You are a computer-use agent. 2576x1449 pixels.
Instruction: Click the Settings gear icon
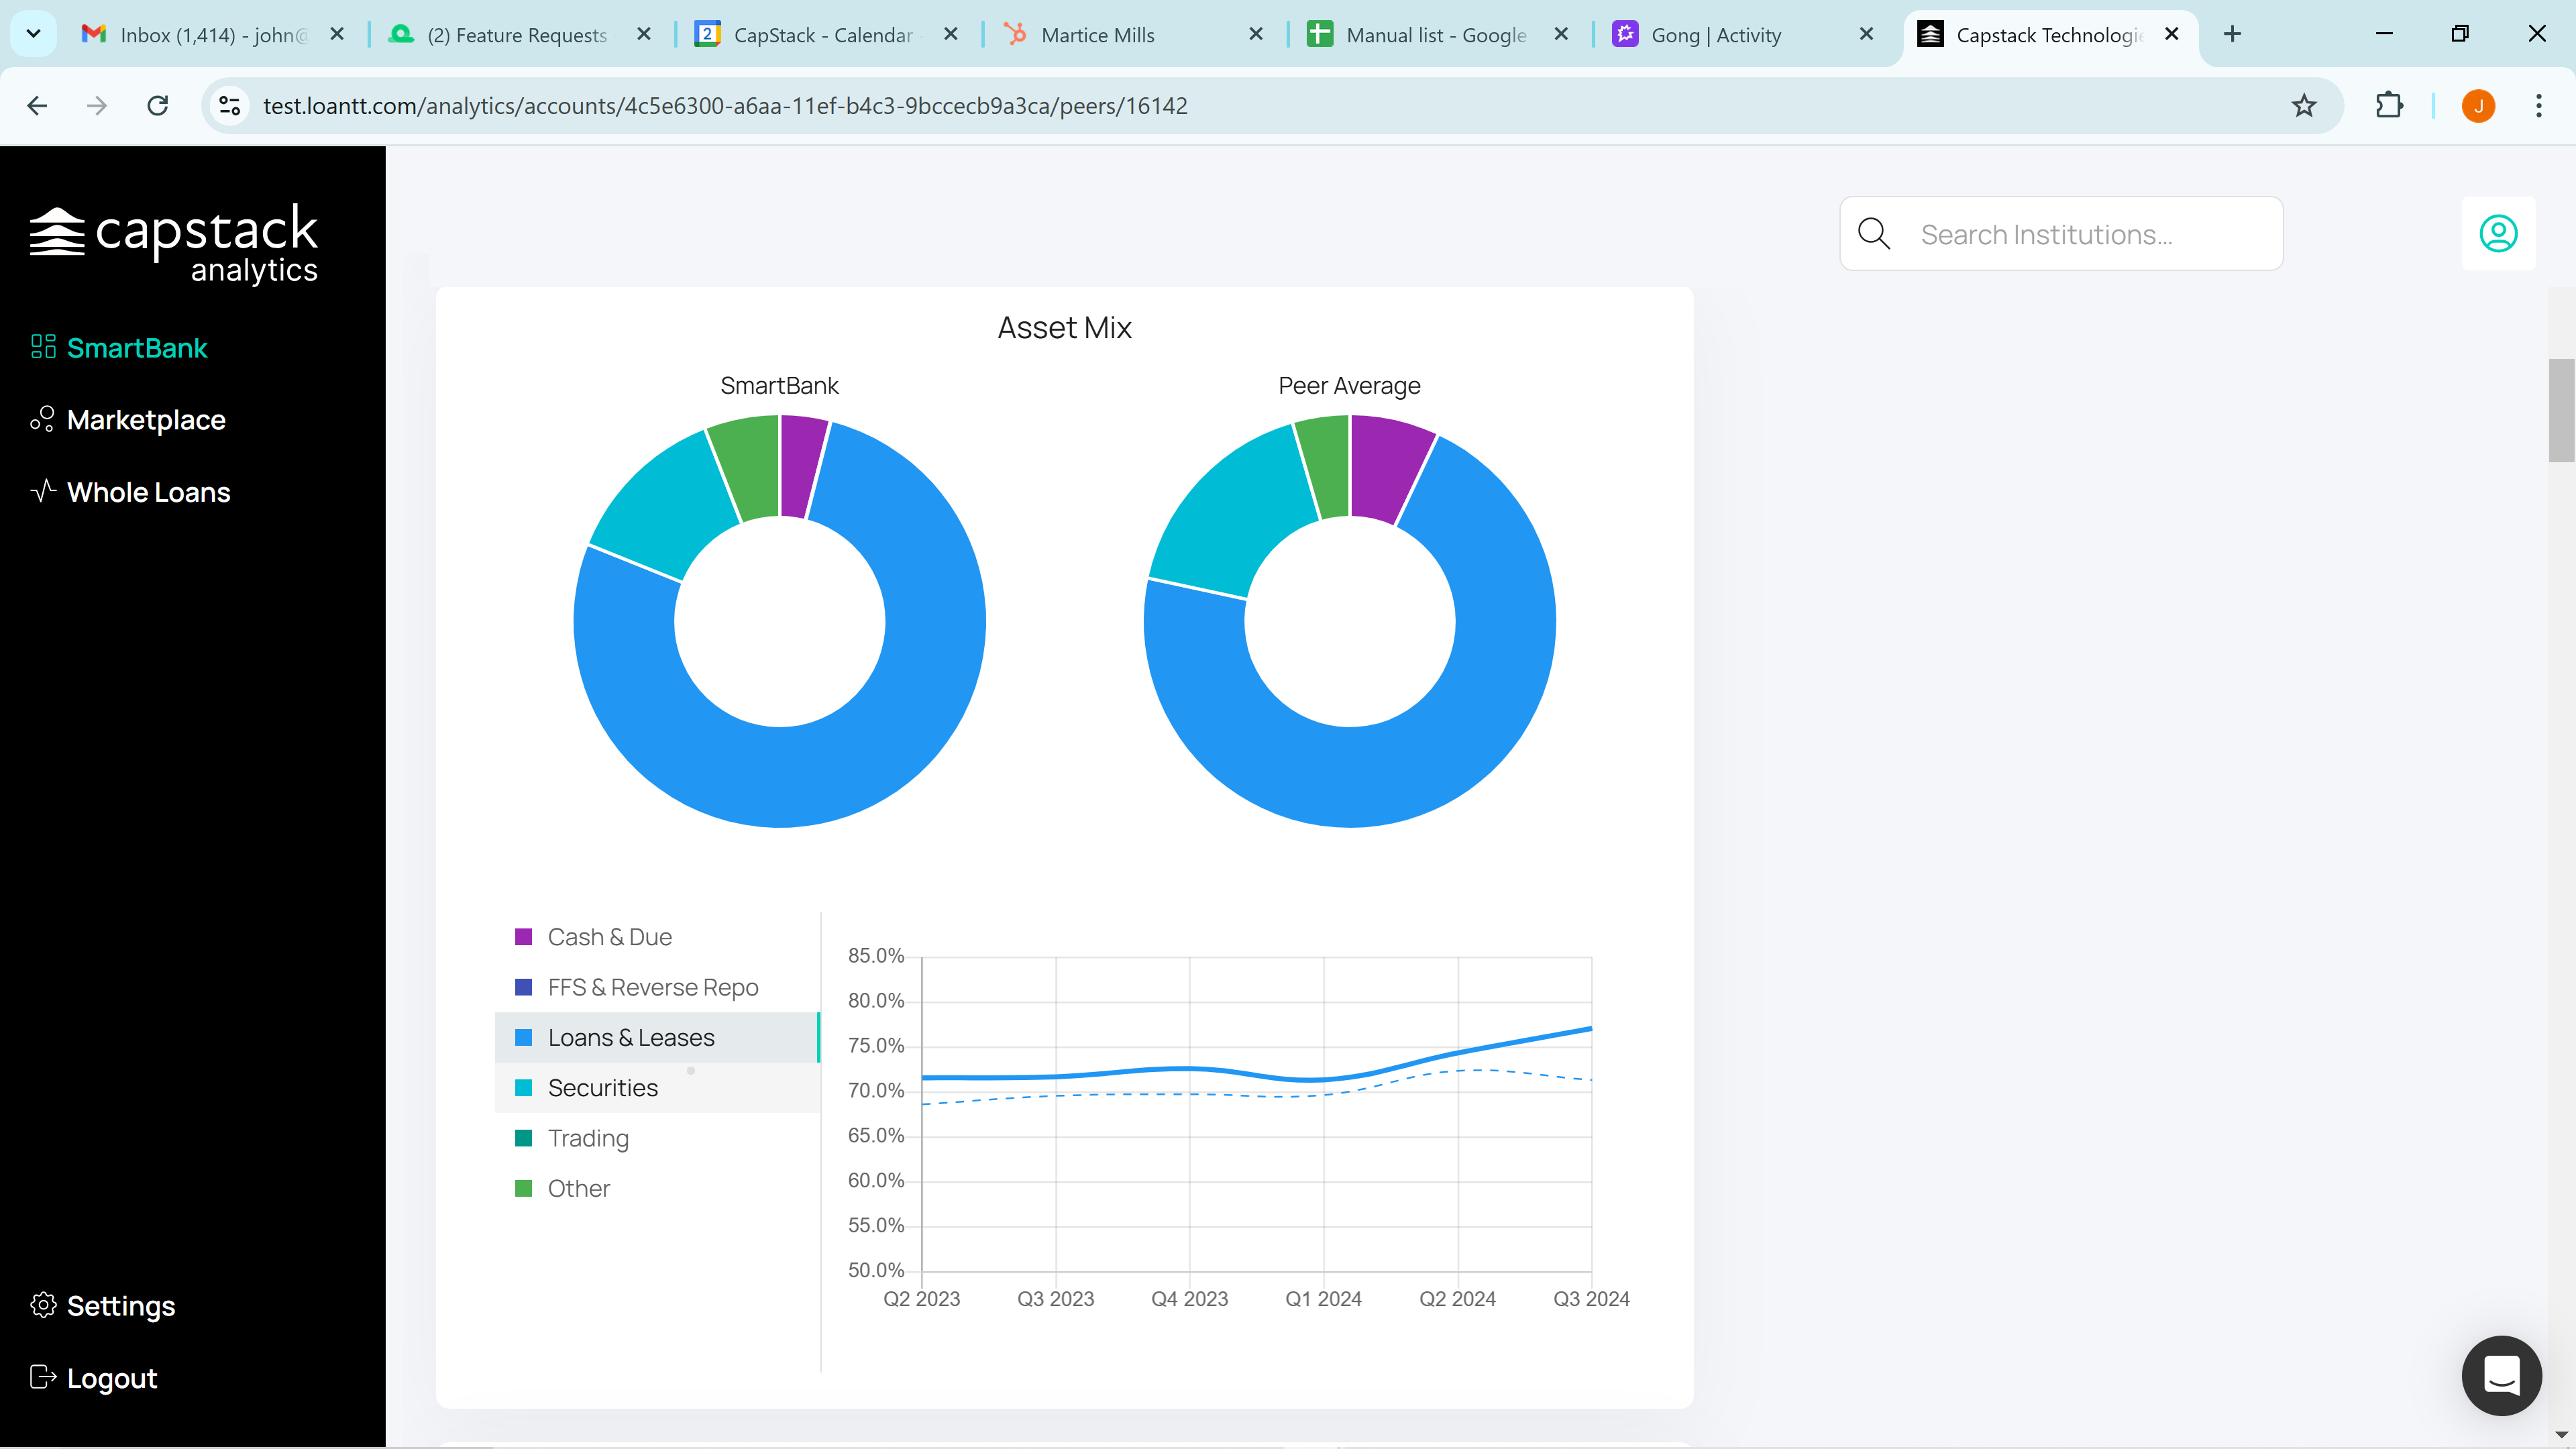[43, 1305]
